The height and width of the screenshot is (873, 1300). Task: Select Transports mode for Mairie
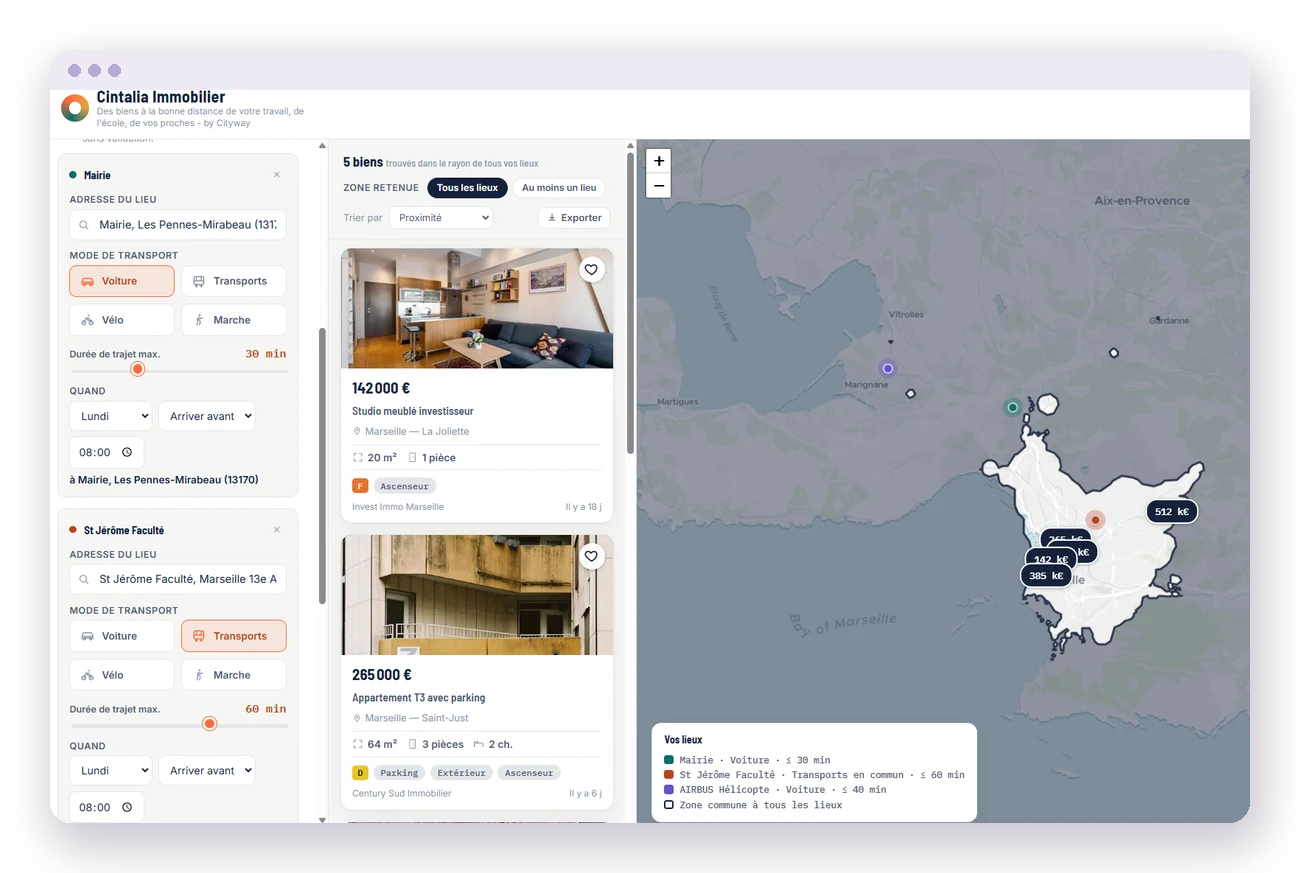pos(233,281)
